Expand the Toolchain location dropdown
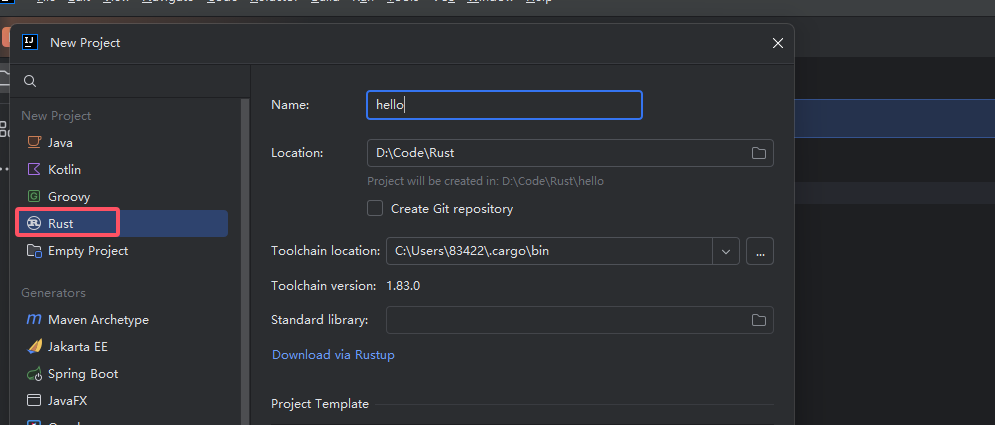 pyautogui.click(x=726, y=251)
